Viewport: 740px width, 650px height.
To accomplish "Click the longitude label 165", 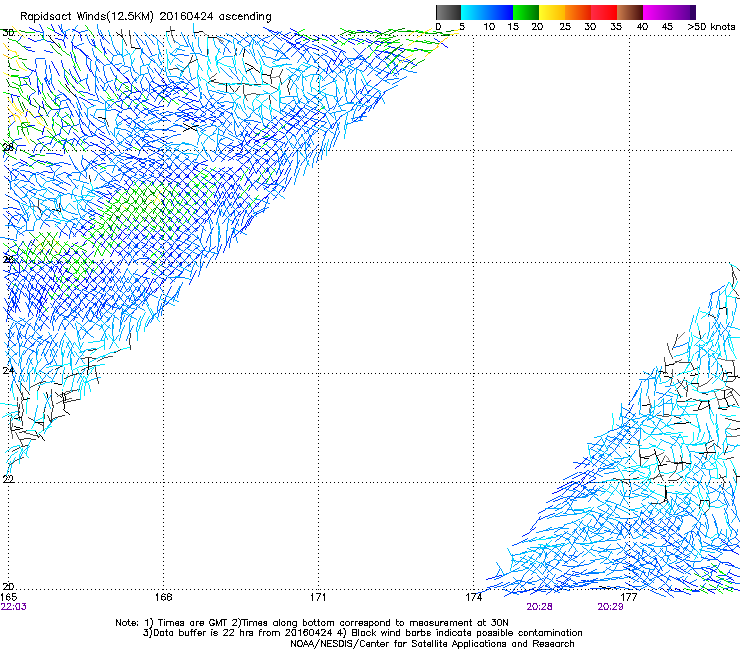I will coord(9,597).
